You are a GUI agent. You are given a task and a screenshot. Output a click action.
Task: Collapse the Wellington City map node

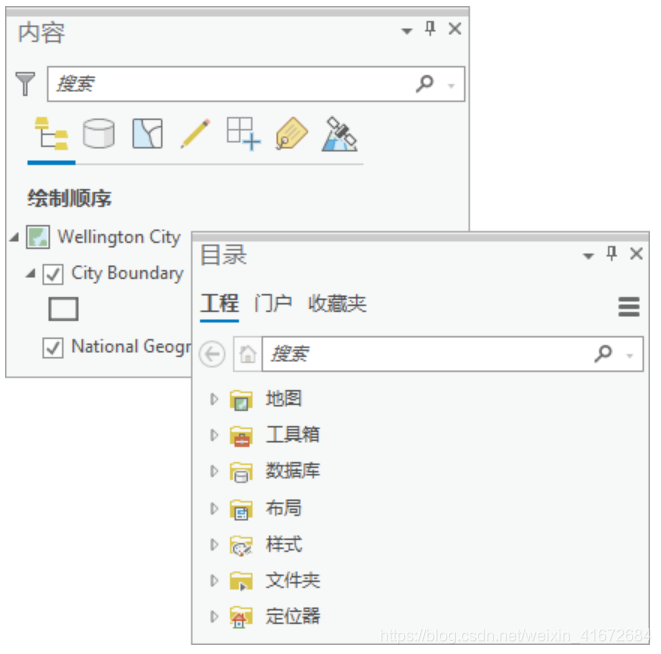pyautogui.click(x=15, y=237)
